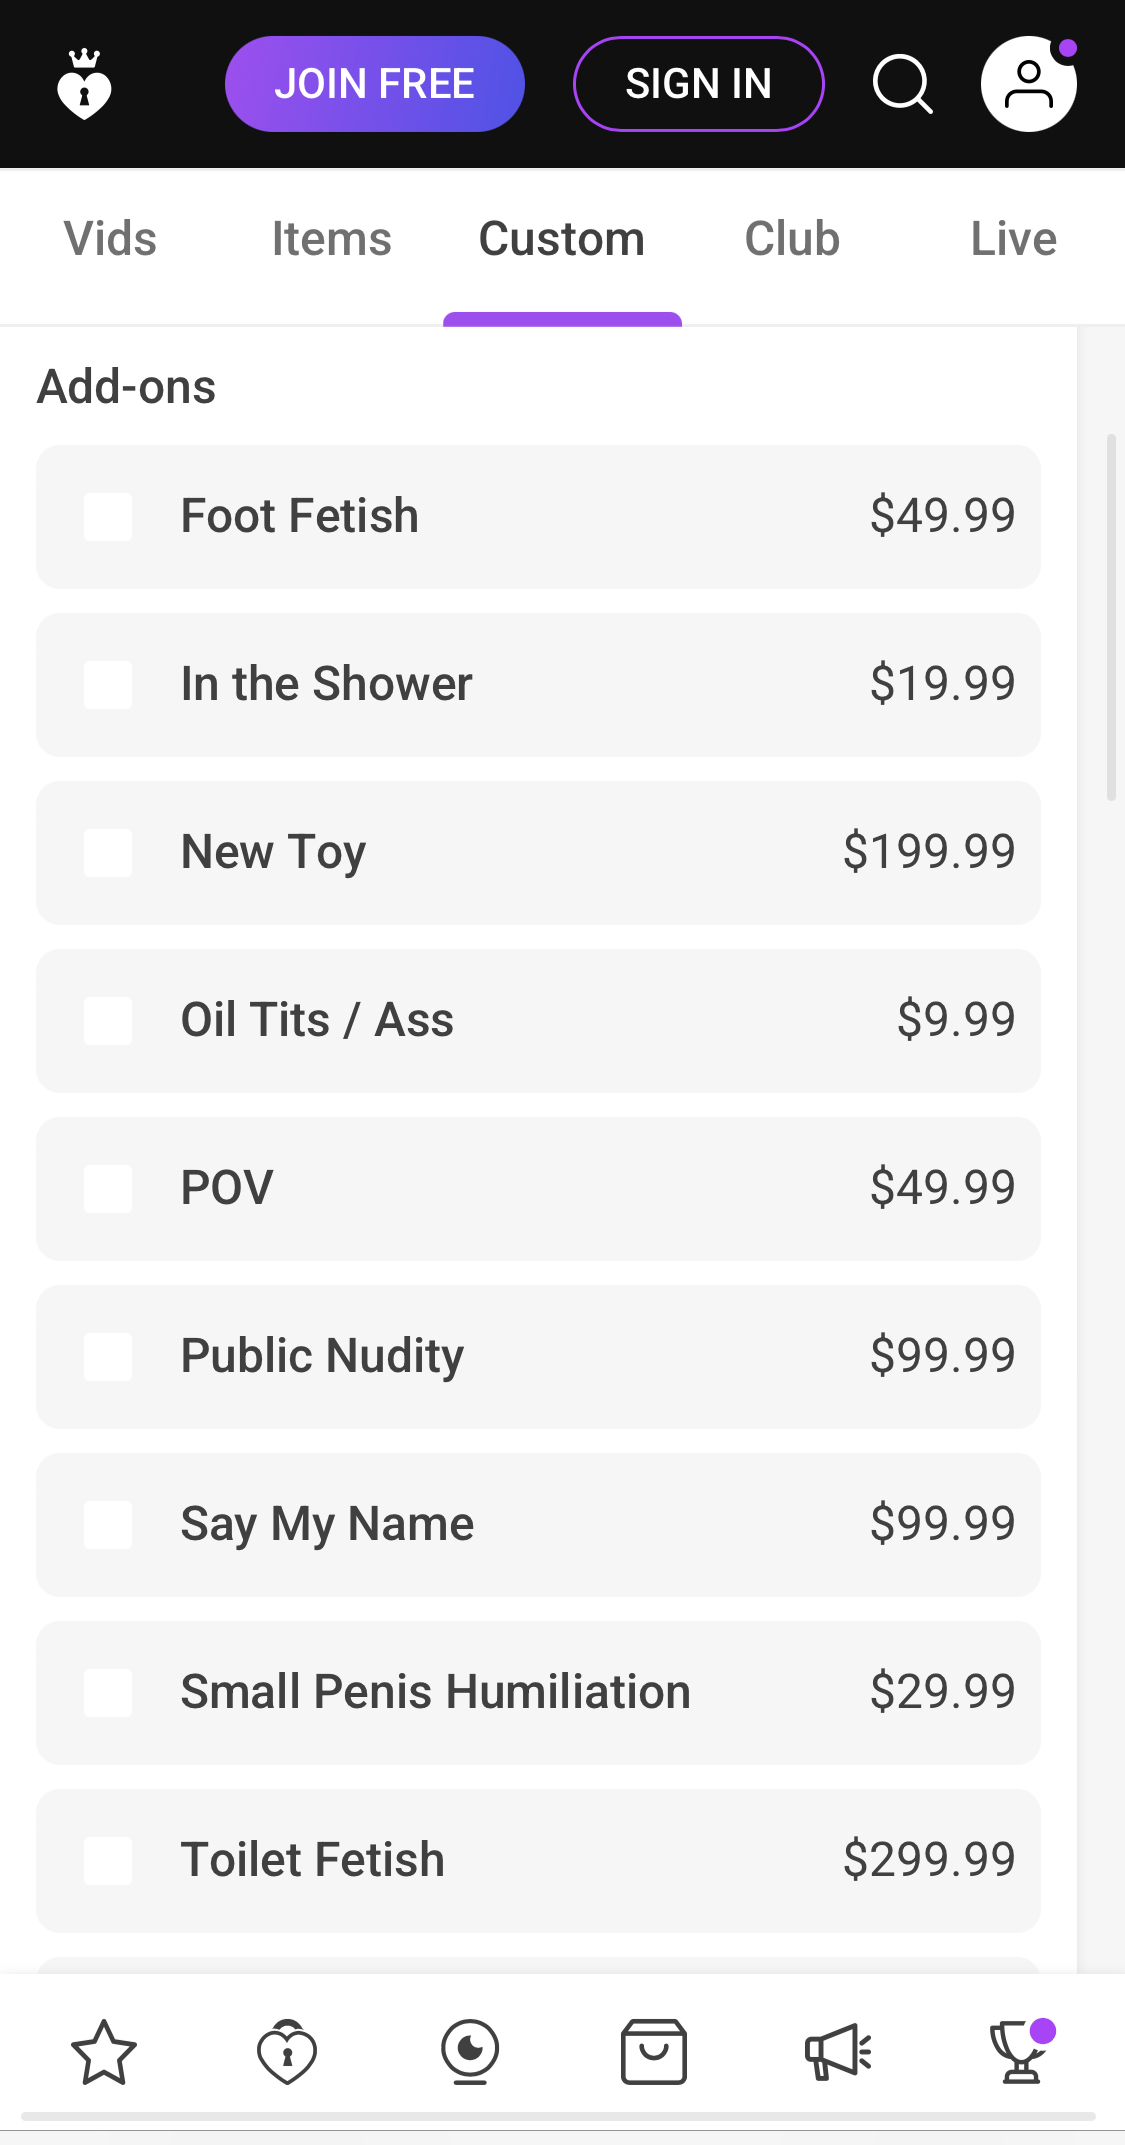Tick the POV add-on checkbox
This screenshot has width=1125, height=2145.
click(x=108, y=1189)
